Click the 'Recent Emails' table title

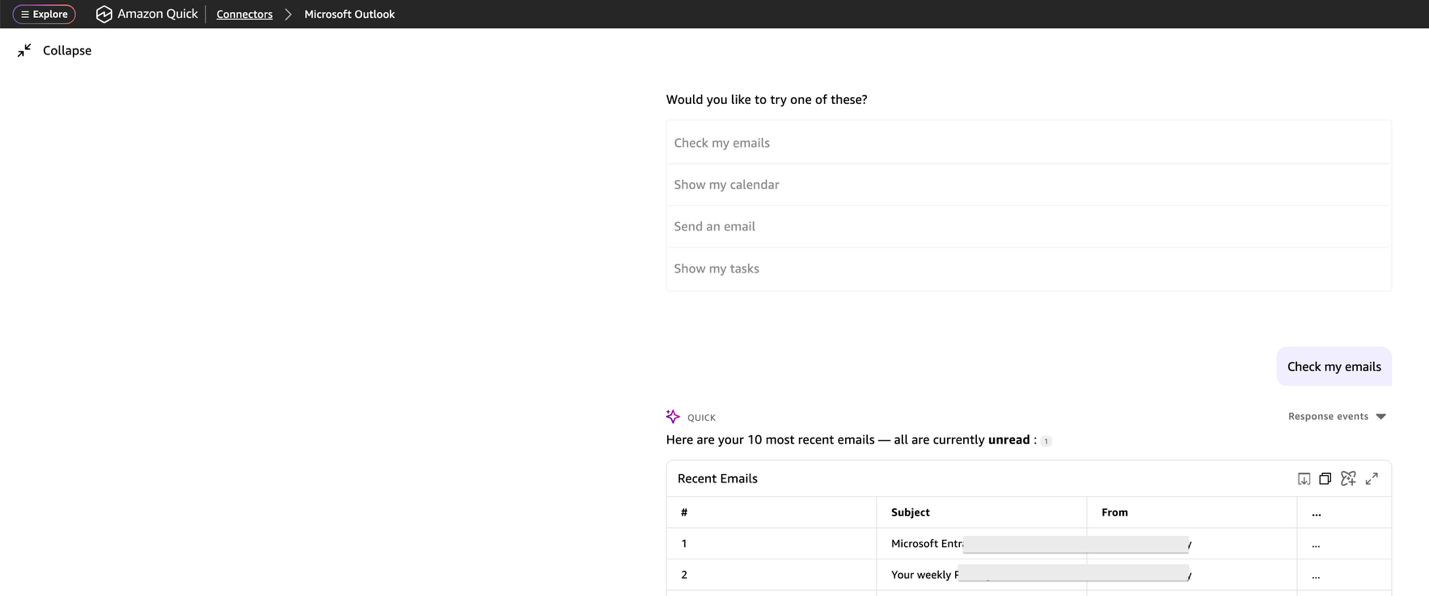pos(717,478)
